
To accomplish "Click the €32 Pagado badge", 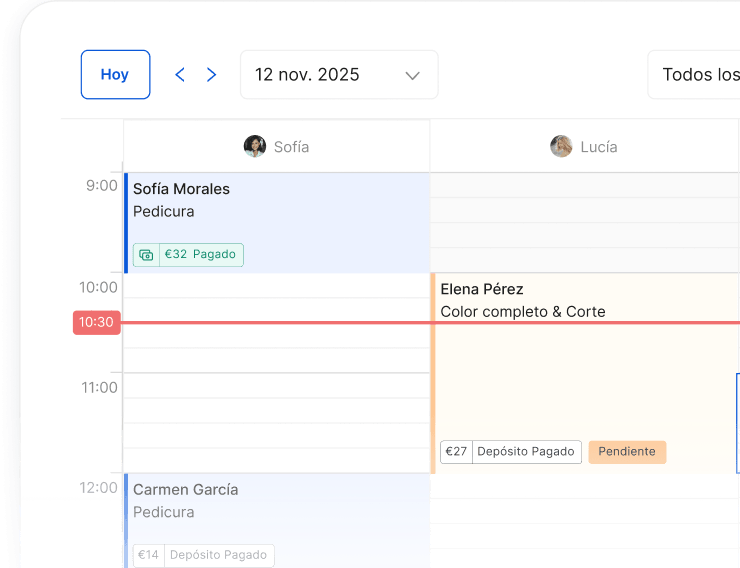I will click(x=188, y=255).
